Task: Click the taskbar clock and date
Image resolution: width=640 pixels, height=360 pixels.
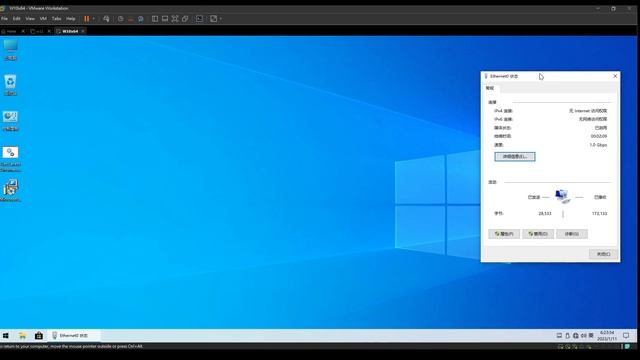Action: 607,336
